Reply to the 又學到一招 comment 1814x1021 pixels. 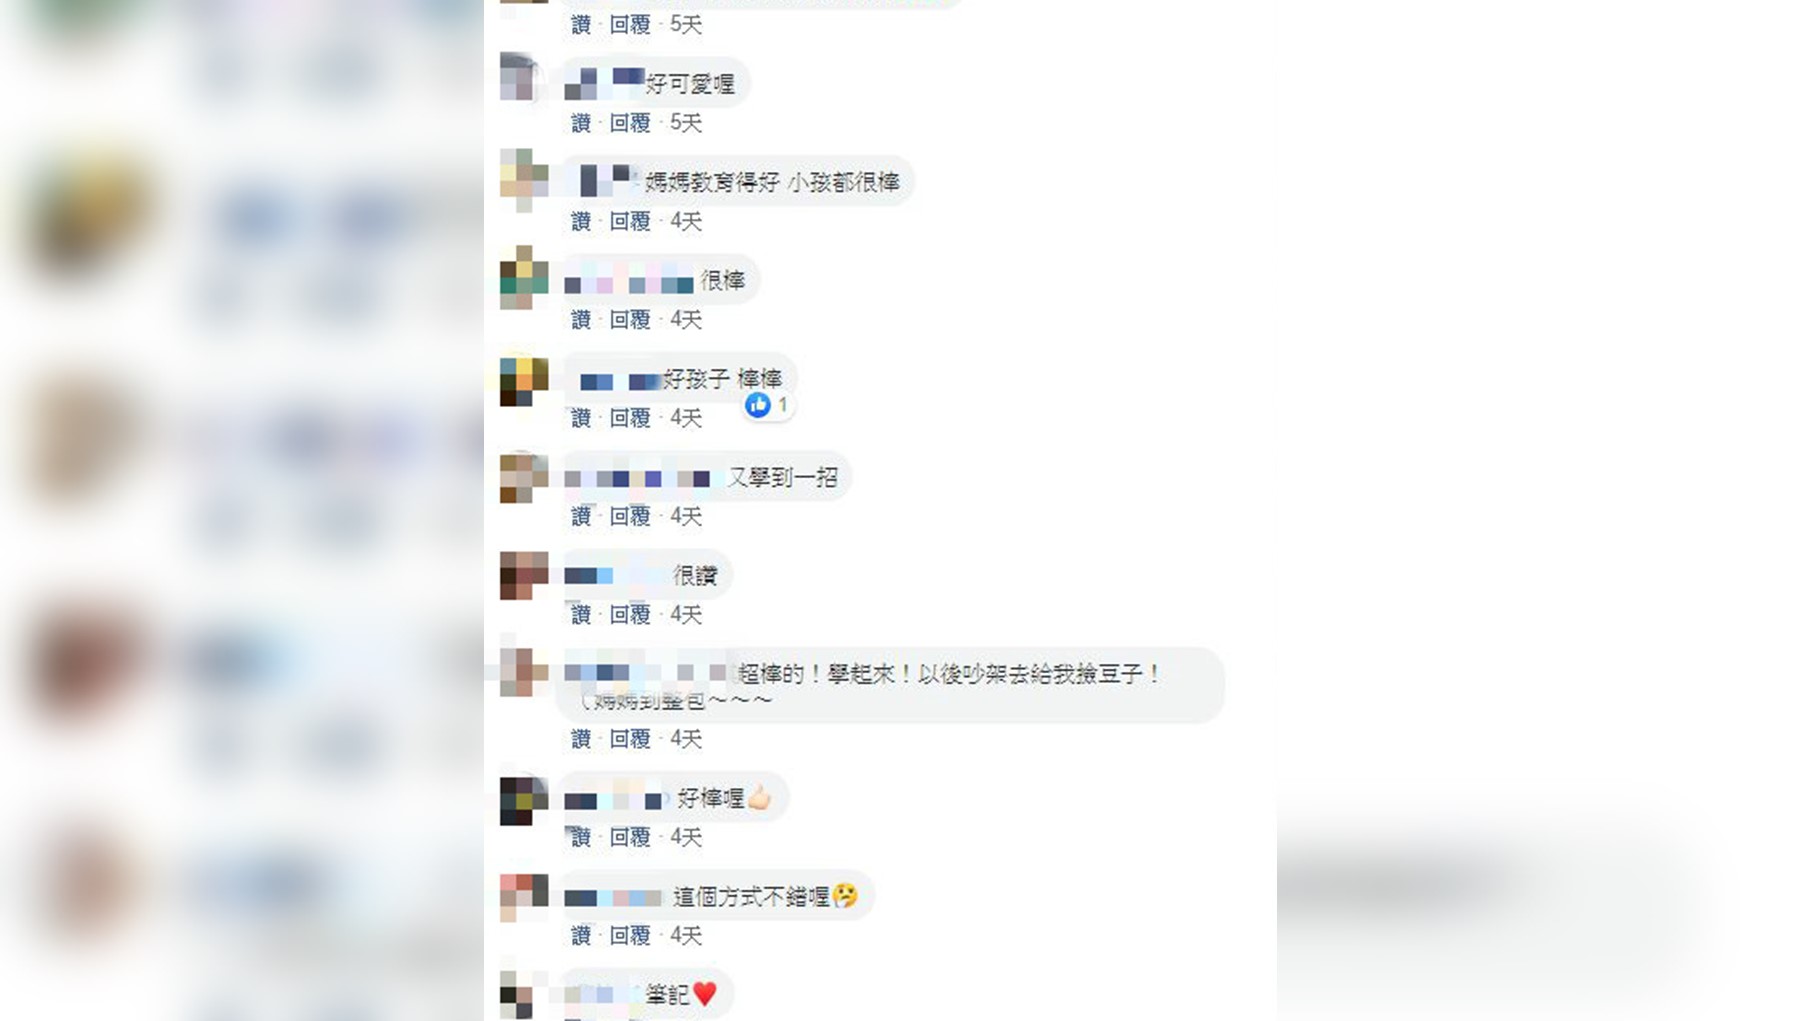click(x=630, y=516)
